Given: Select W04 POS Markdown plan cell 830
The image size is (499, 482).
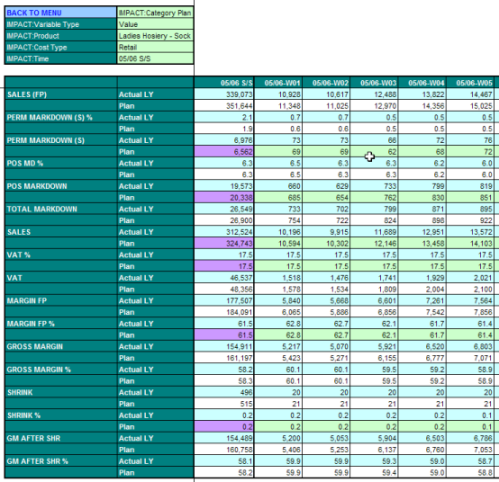Looking at the screenshot, I should click(x=422, y=198).
